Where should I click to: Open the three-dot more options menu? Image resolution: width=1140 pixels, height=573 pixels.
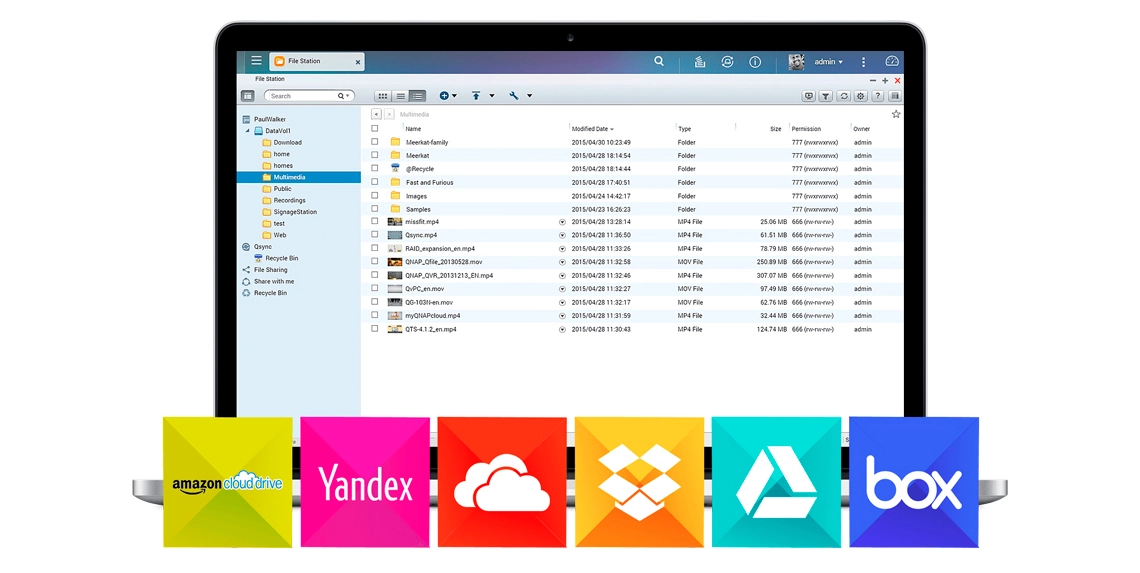863,62
